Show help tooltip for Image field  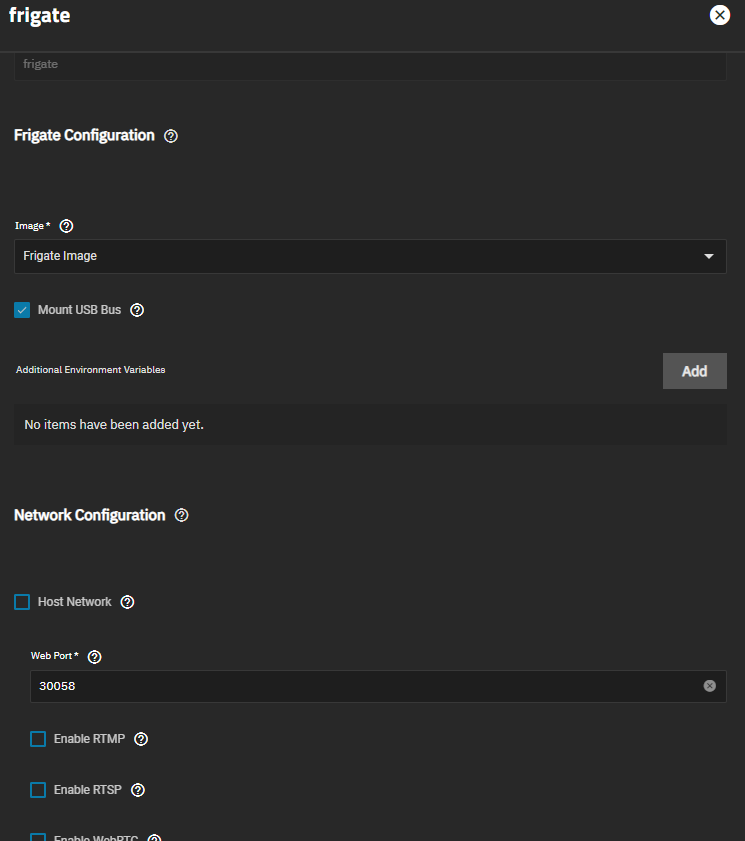point(66,226)
